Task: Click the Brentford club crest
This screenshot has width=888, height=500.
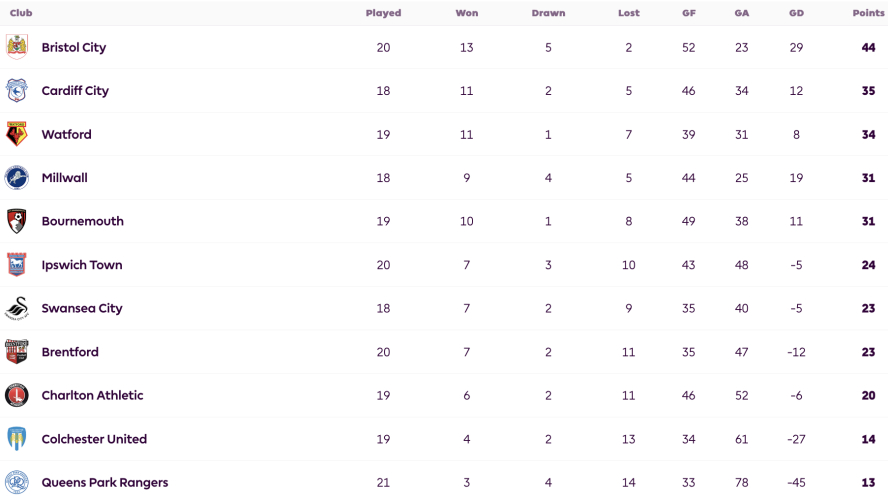Action: point(17,352)
